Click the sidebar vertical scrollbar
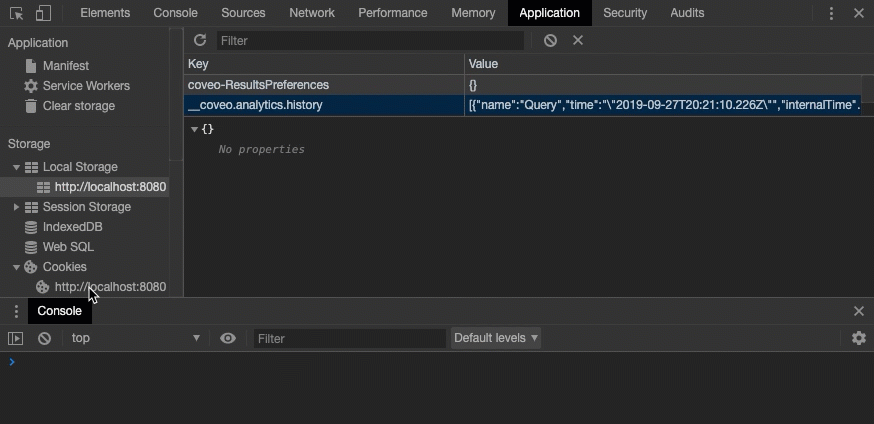874x424 pixels. tap(176, 95)
